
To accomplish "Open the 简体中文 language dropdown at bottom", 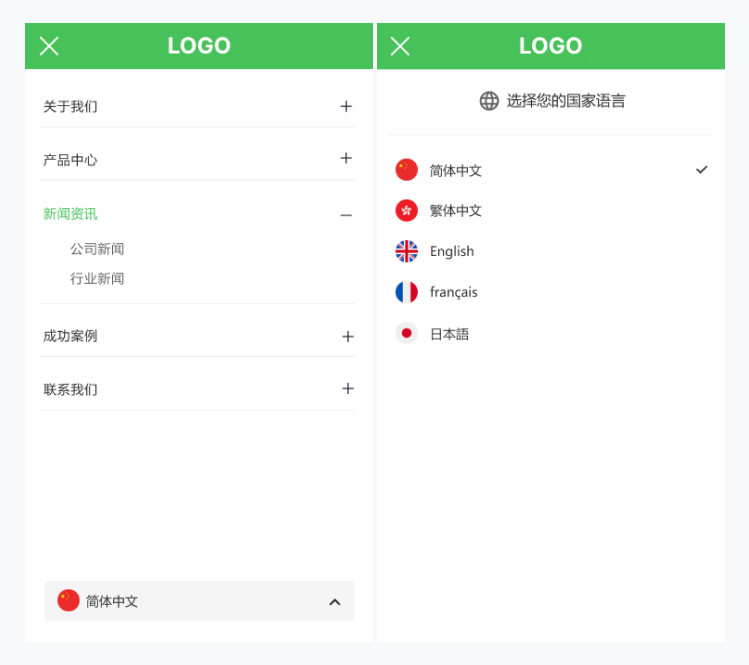I will point(199,601).
